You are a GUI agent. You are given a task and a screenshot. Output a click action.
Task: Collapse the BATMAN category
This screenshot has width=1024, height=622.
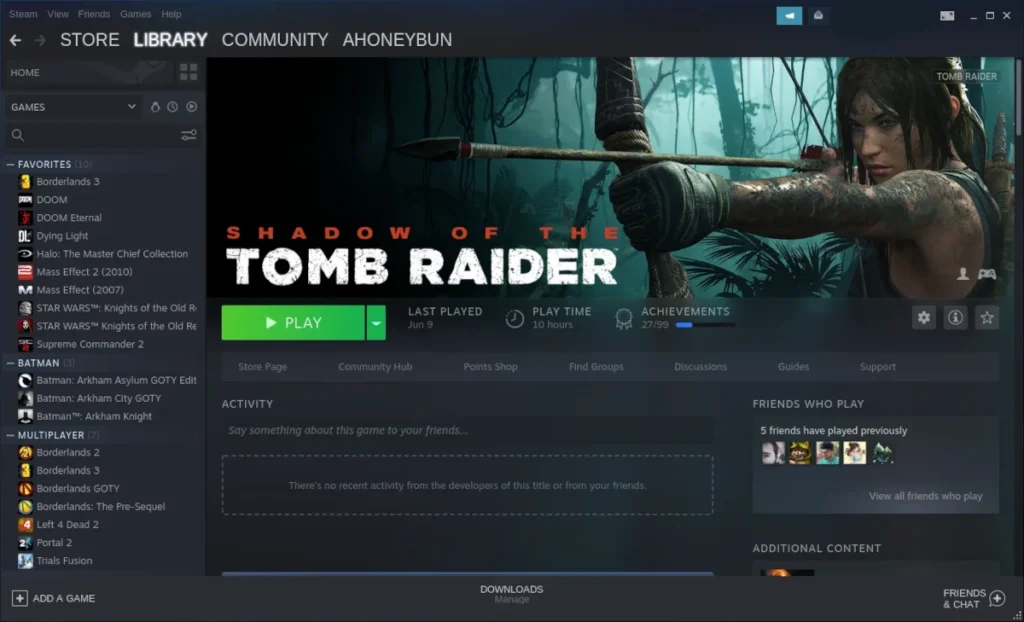pyautogui.click(x=10, y=363)
